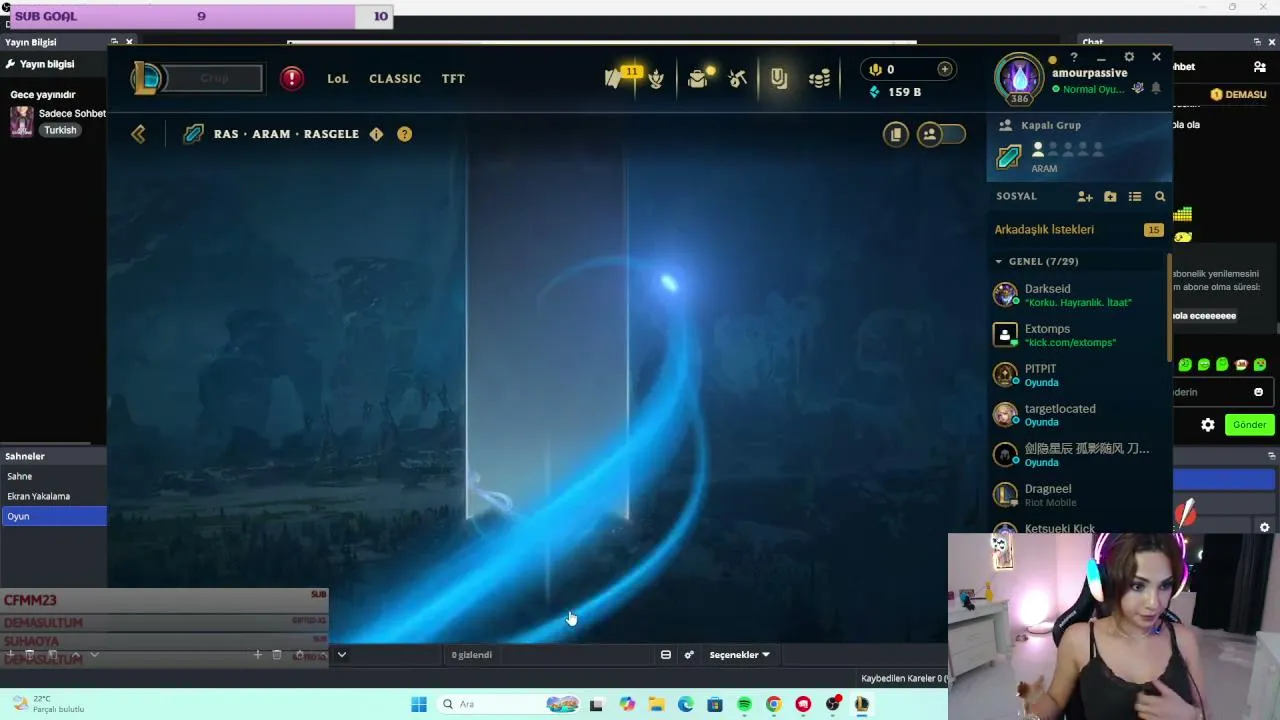This screenshot has height=720, width=1280.
Task: Select the Sahne scene in Sahneler
Action: point(53,476)
